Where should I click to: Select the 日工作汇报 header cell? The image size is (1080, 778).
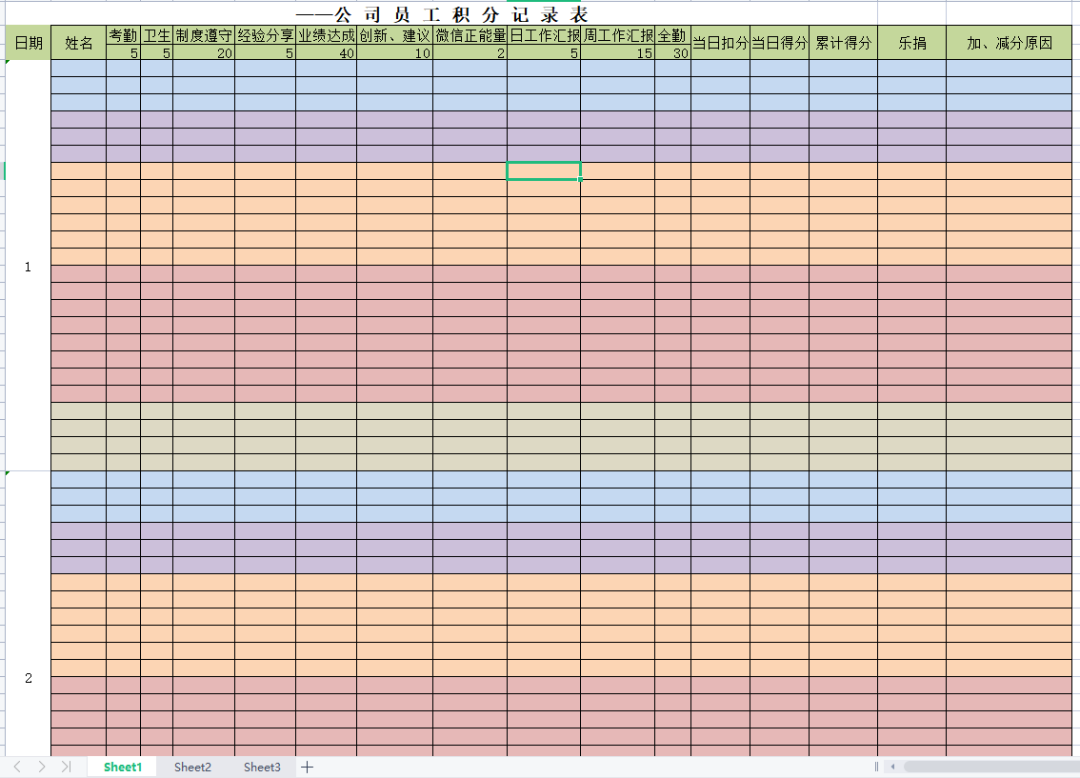544,35
